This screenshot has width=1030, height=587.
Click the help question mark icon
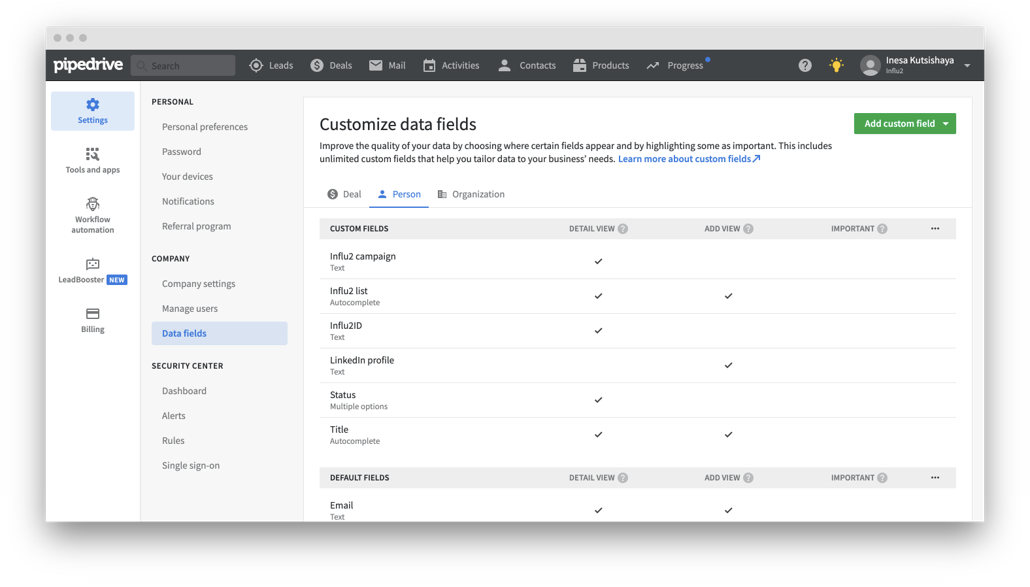tap(805, 66)
